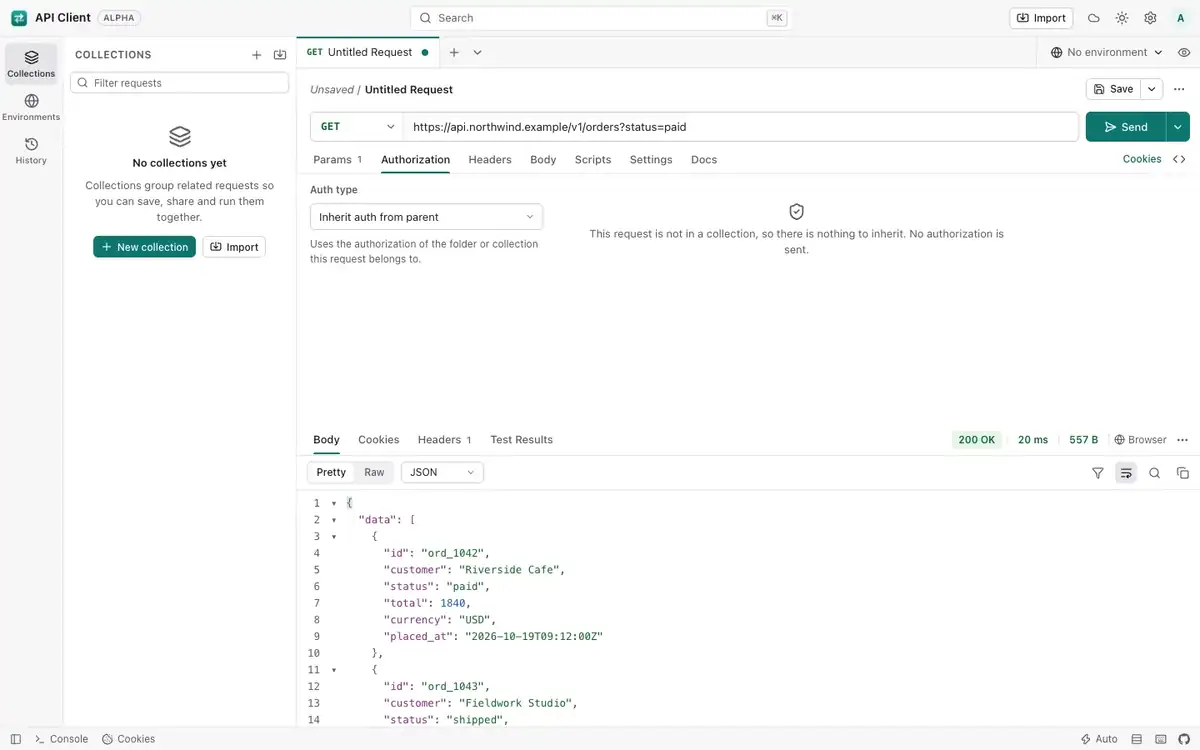1200x750 pixels.
Task: Select the Raw view toggle
Action: point(374,472)
